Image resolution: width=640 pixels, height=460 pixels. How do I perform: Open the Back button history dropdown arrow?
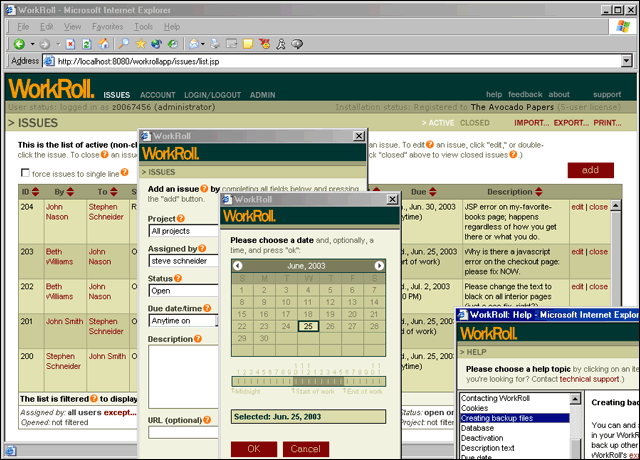[32, 44]
